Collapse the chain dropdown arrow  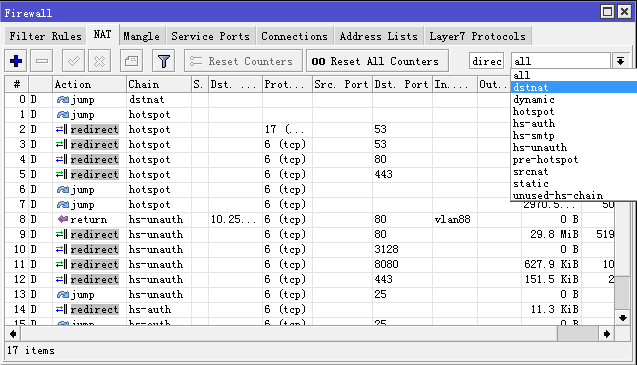point(620,61)
